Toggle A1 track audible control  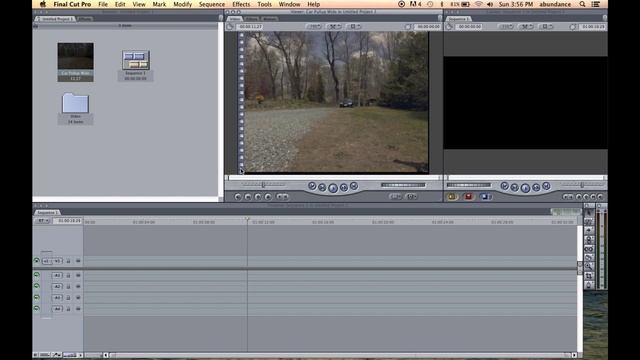click(37, 275)
